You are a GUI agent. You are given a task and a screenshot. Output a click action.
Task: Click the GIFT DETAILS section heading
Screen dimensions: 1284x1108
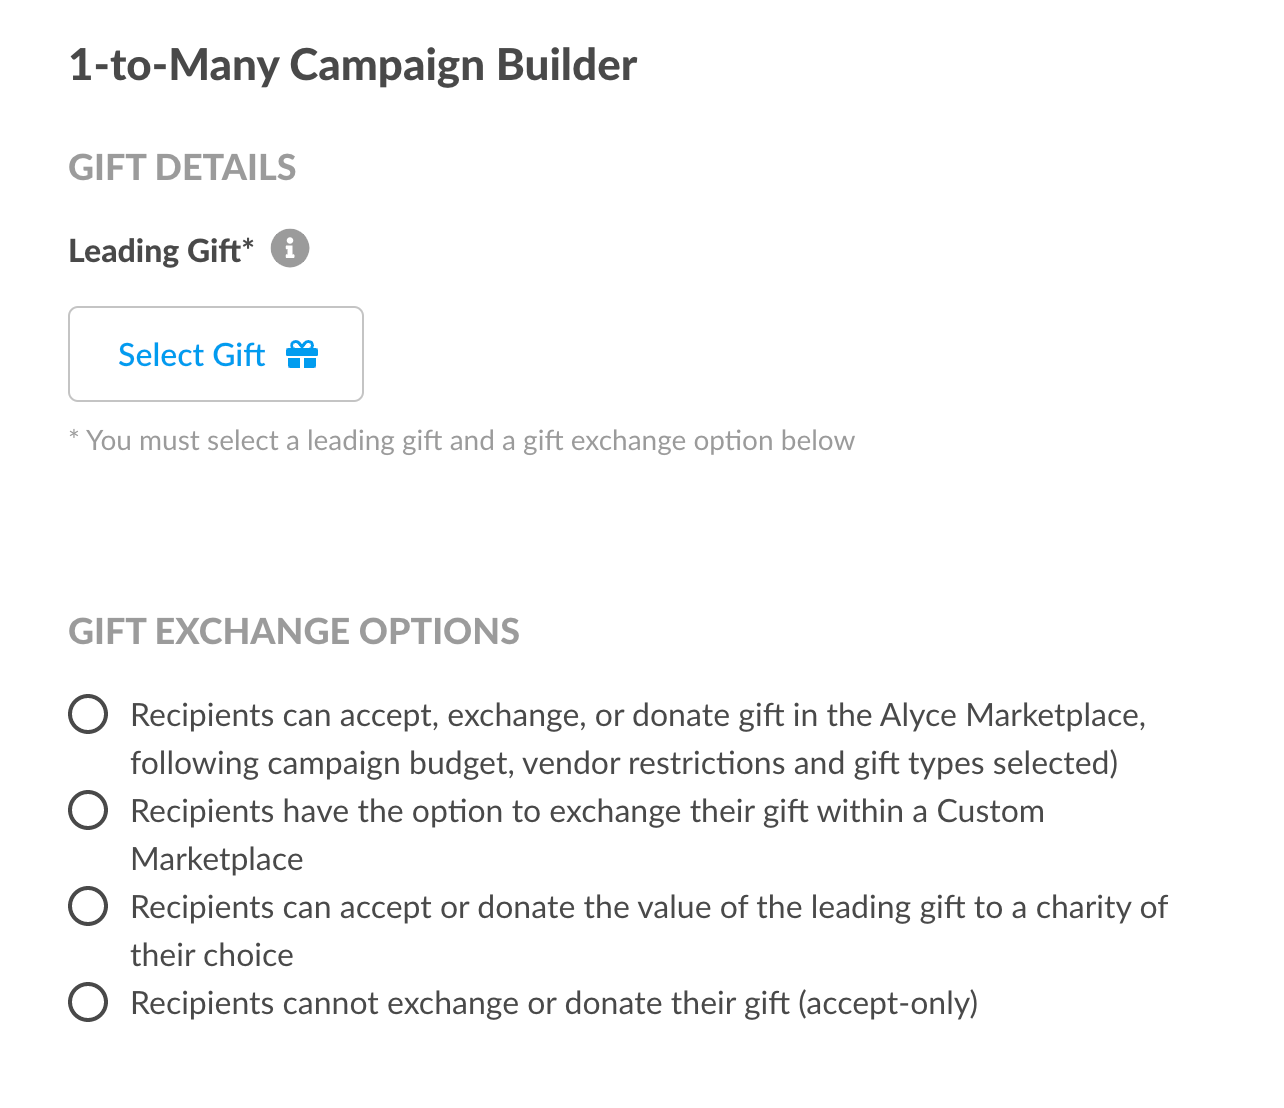tap(182, 167)
